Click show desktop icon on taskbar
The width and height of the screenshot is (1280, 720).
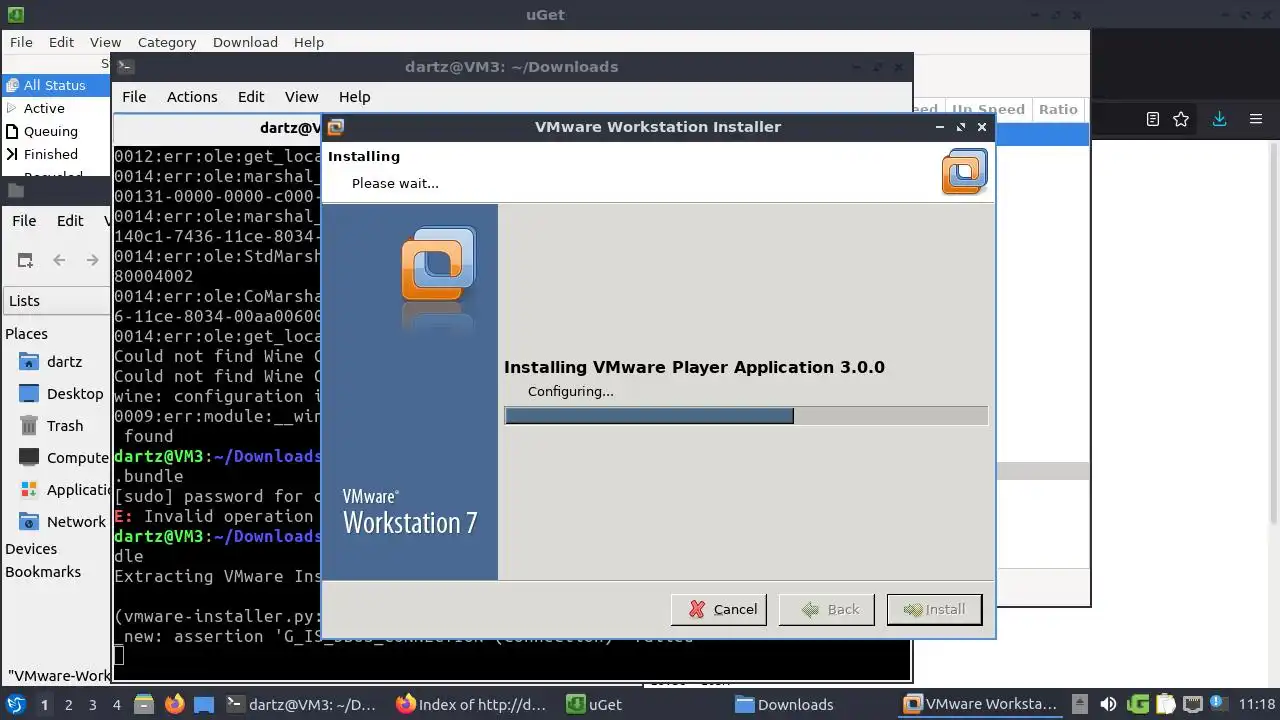(x=203, y=704)
